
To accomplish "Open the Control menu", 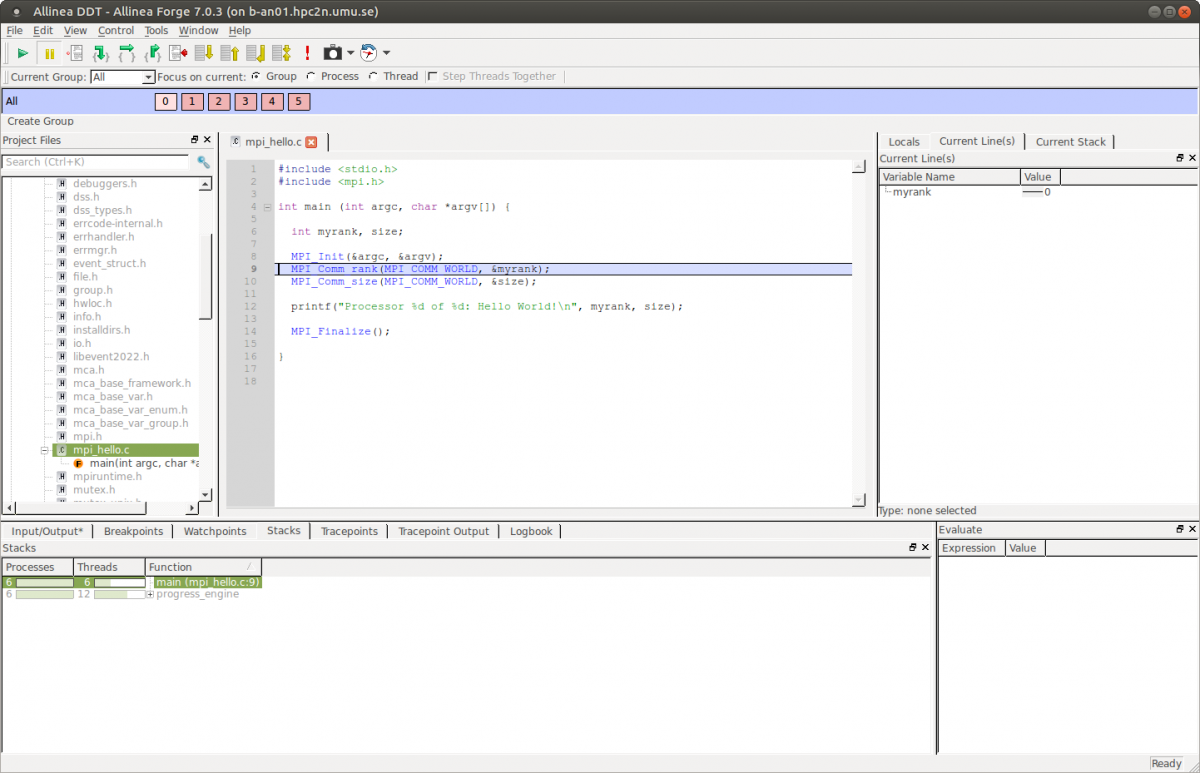I will click(116, 30).
